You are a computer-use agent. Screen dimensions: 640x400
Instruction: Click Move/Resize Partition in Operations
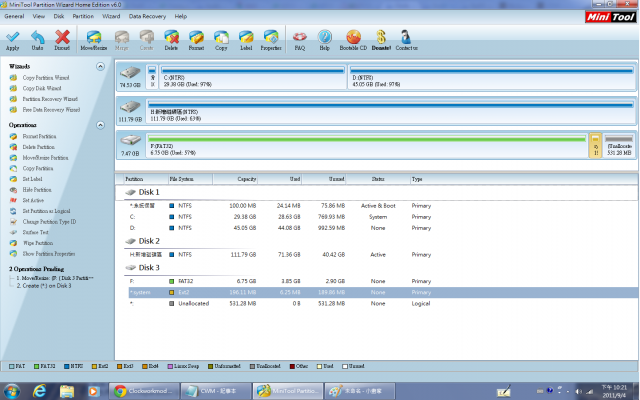coord(45,158)
